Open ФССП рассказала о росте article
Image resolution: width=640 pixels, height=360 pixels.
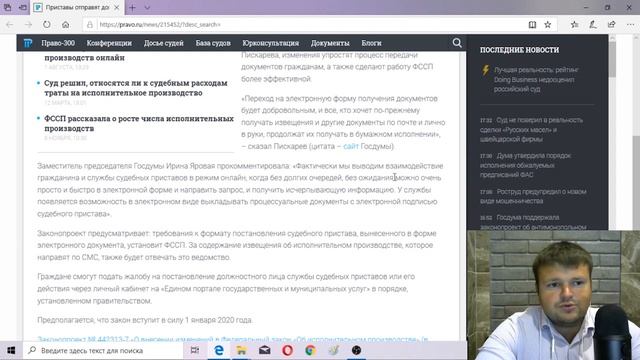click(x=139, y=123)
